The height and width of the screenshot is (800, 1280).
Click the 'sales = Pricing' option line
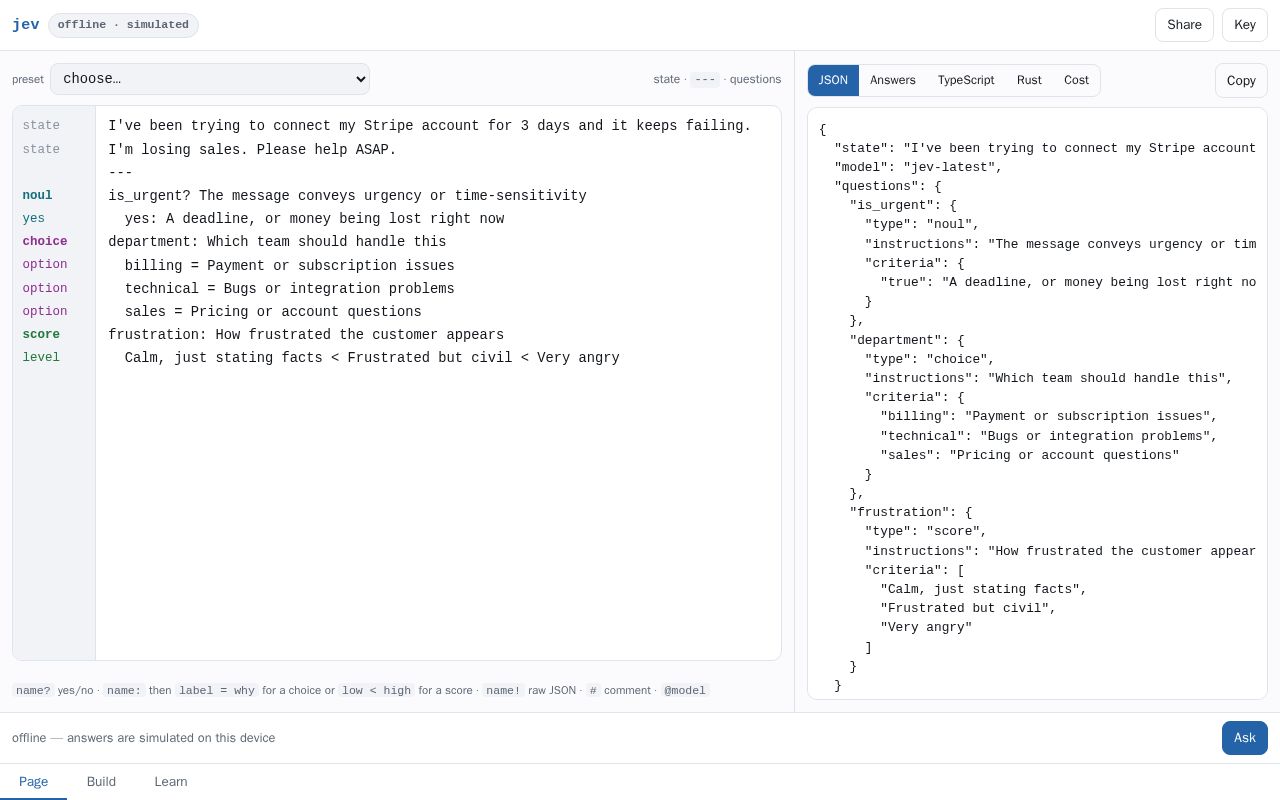point(273,312)
